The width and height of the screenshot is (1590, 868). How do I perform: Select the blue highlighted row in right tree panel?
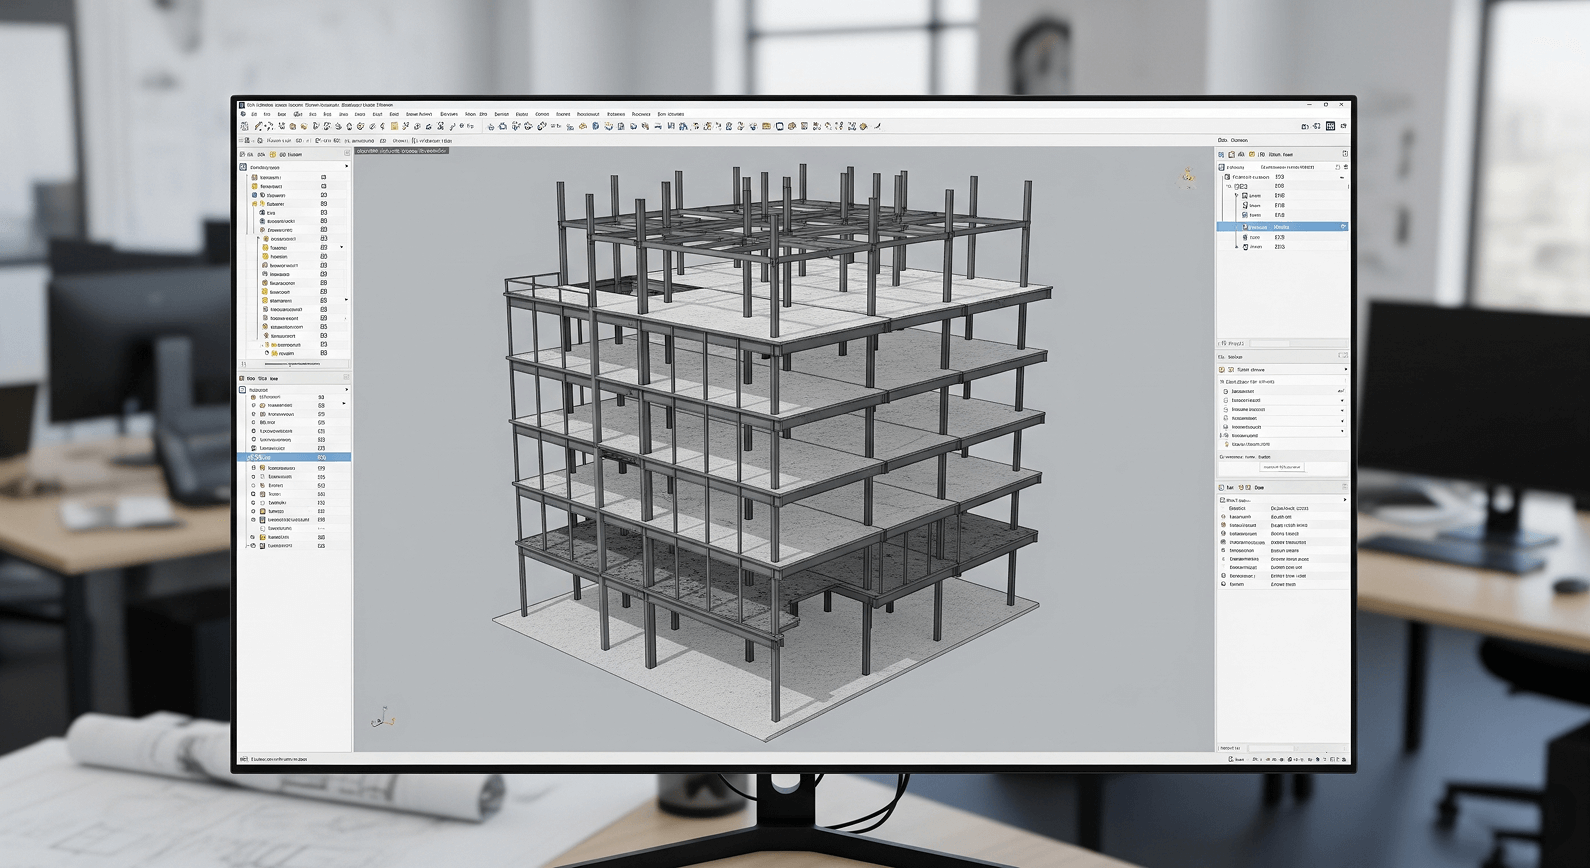pos(1282,227)
